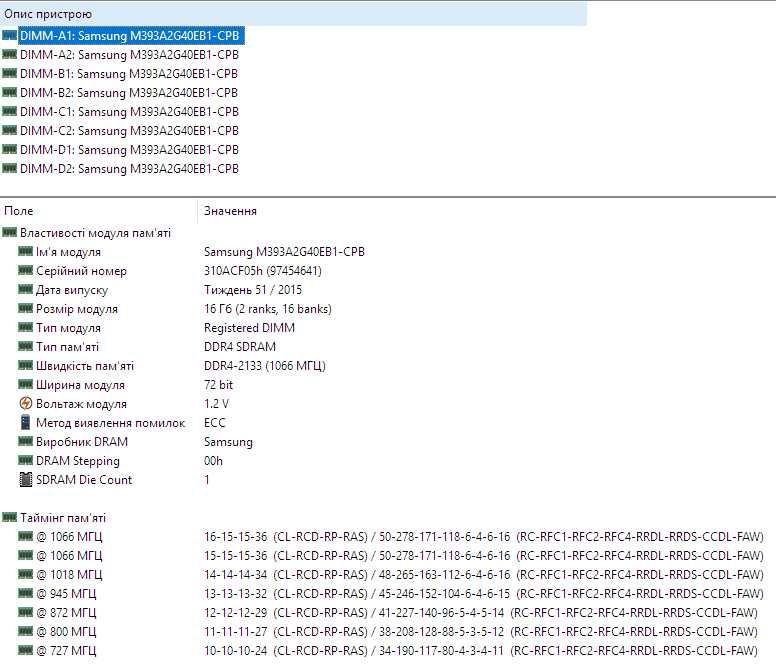The height and width of the screenshot is (668, 776).
Task: Select the value 'Тиждень 51 / 2015'
Action: tap(253, 289)
